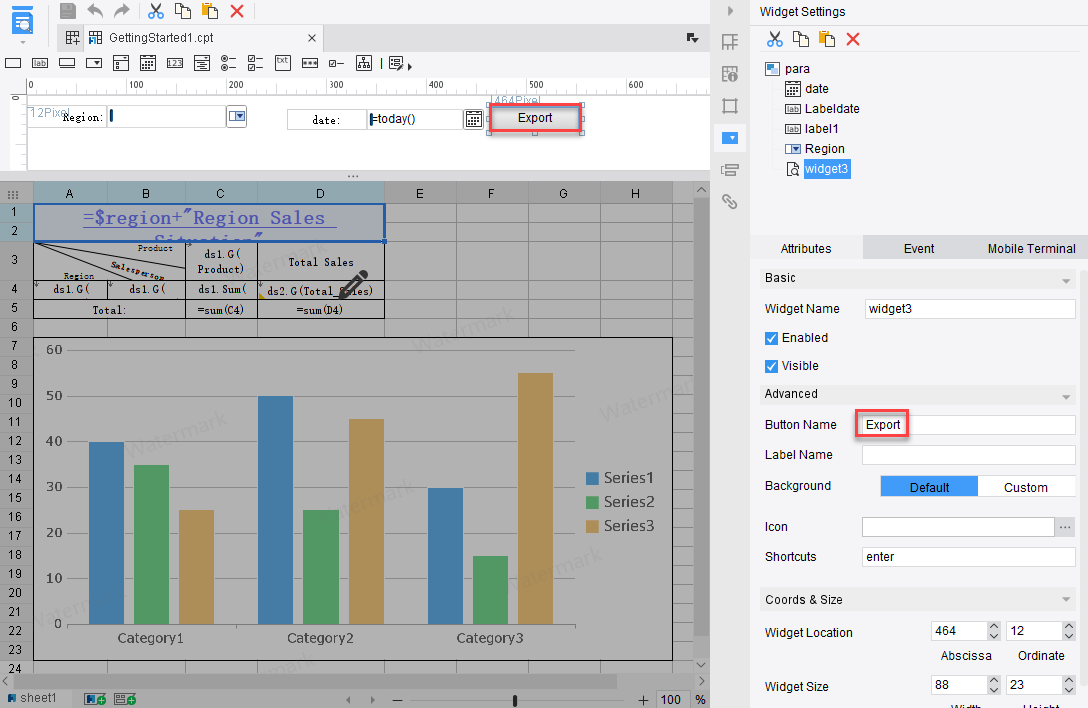Click the zoom slider handle in the status bar
Viewport: 1088px width, 708px height.
click(x=515, y=700)
